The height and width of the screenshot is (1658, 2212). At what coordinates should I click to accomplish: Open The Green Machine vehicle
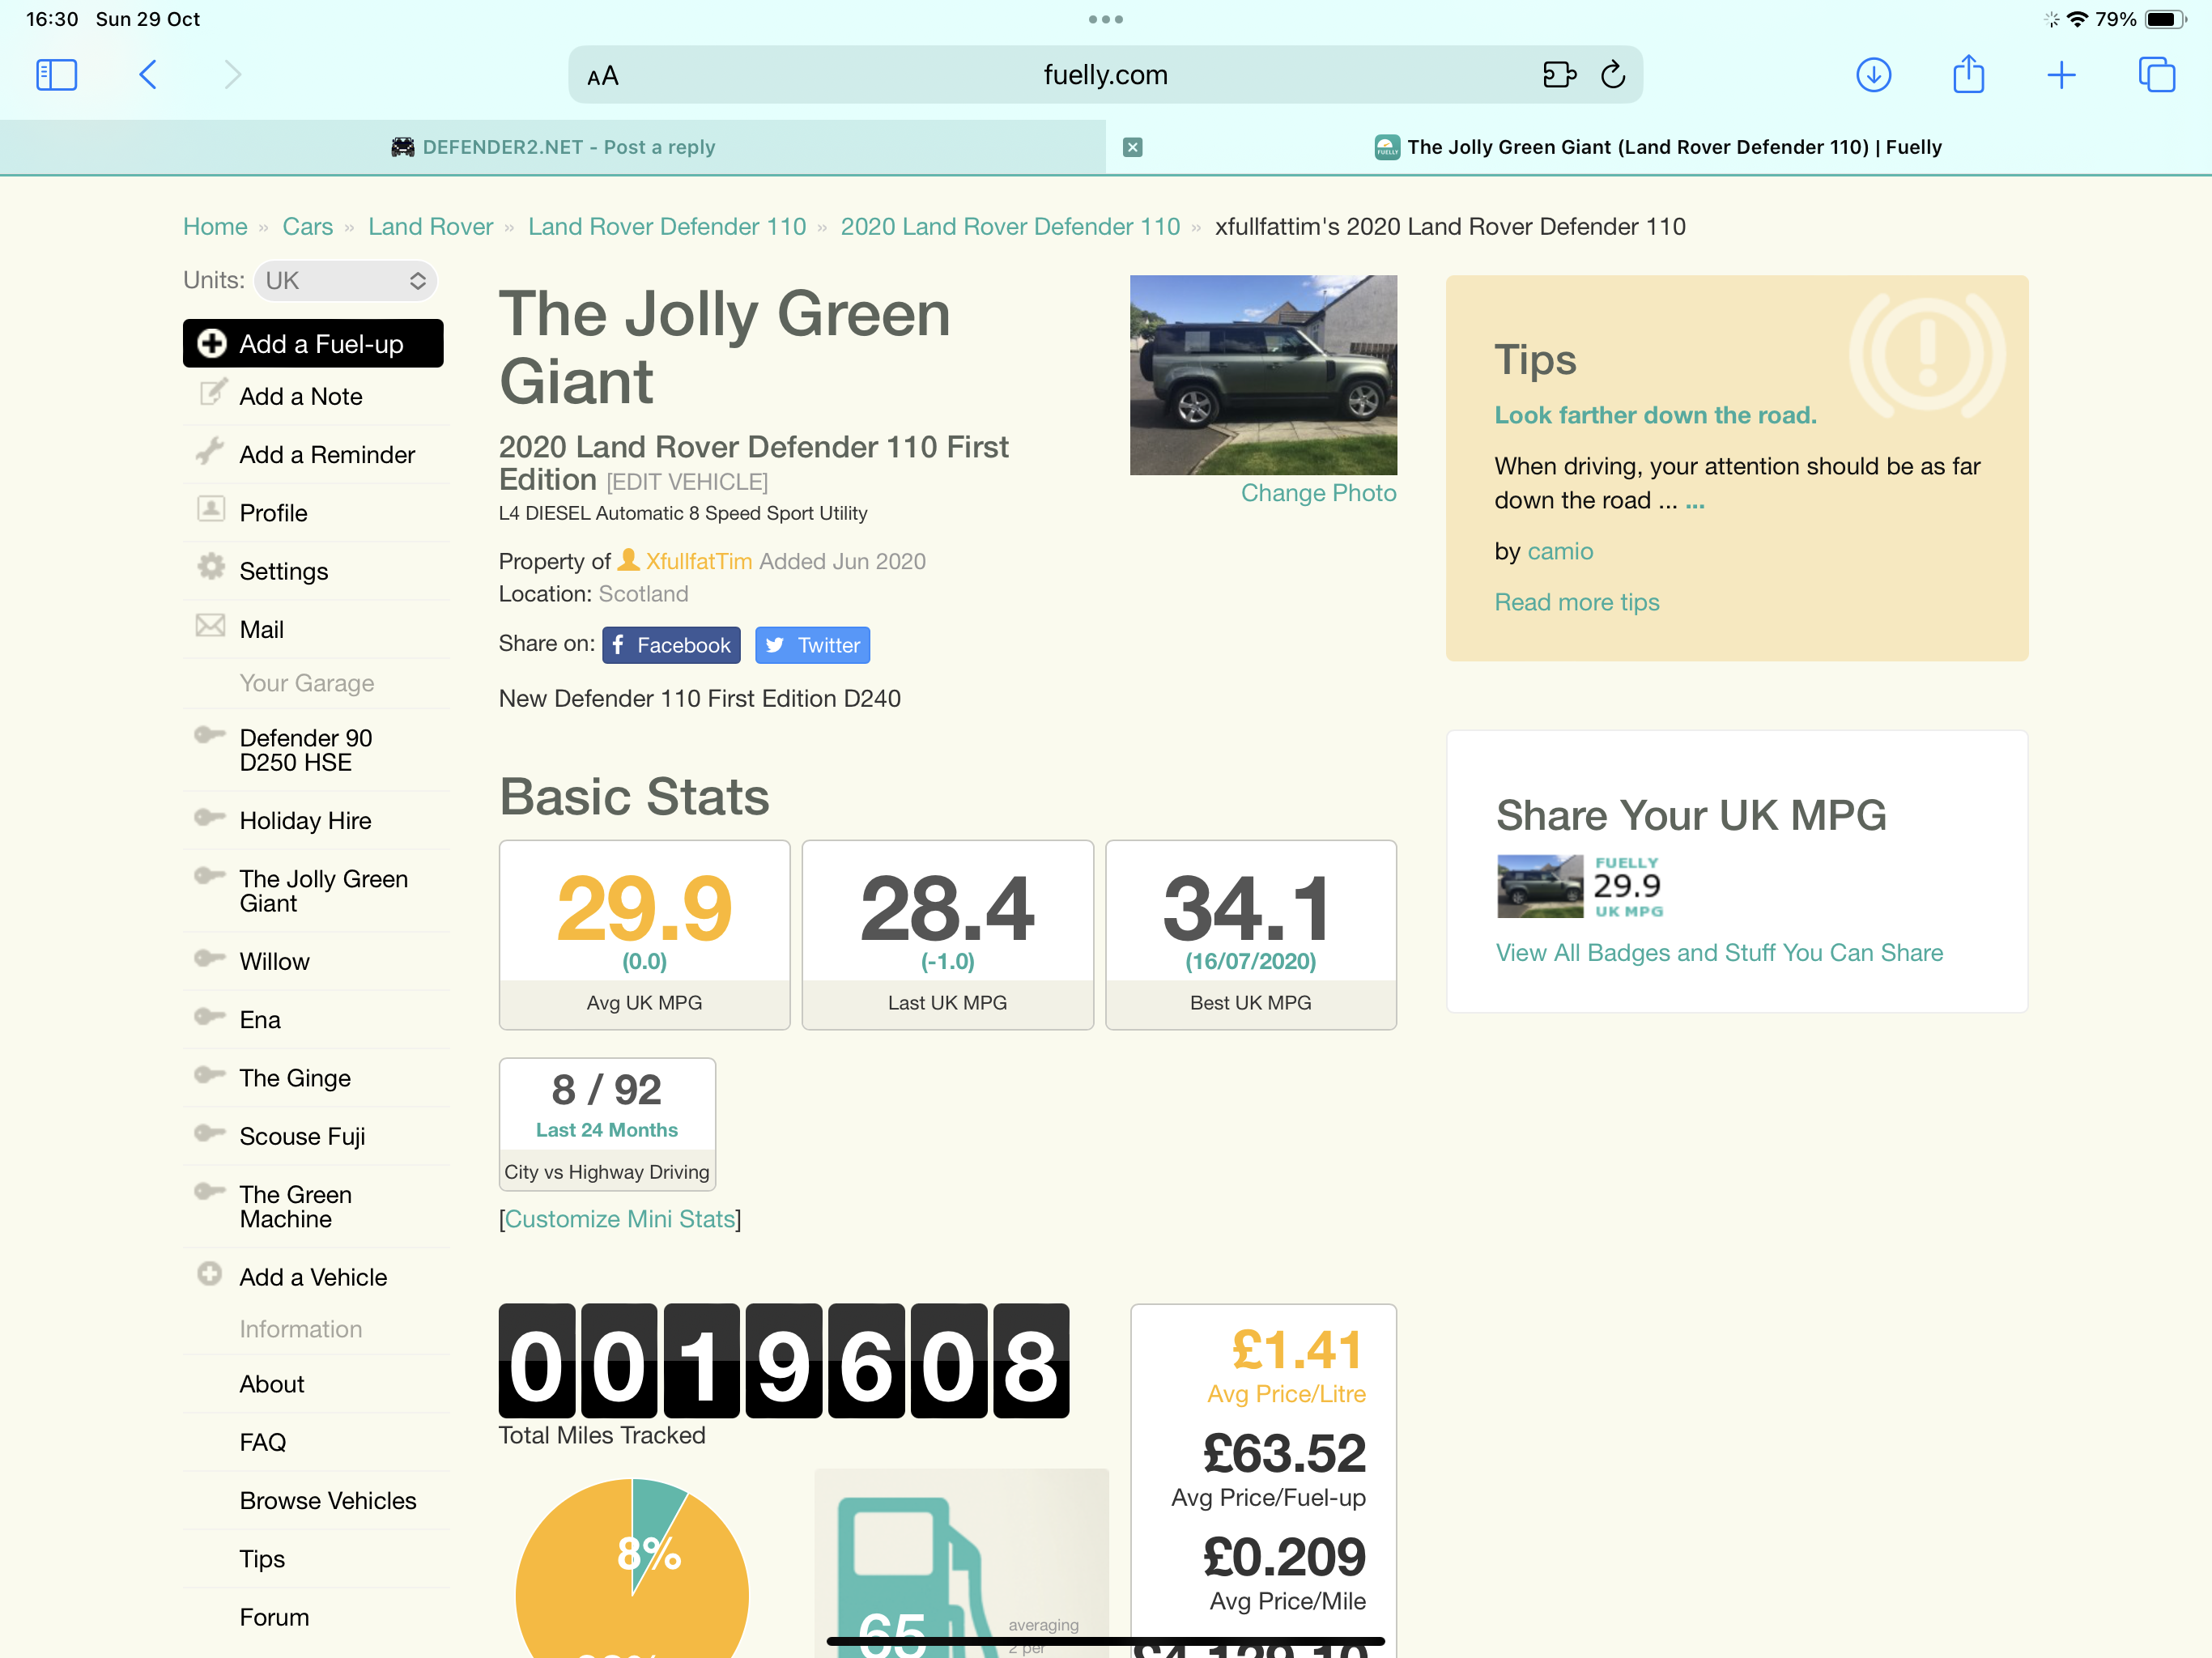tap(296, 1207)
